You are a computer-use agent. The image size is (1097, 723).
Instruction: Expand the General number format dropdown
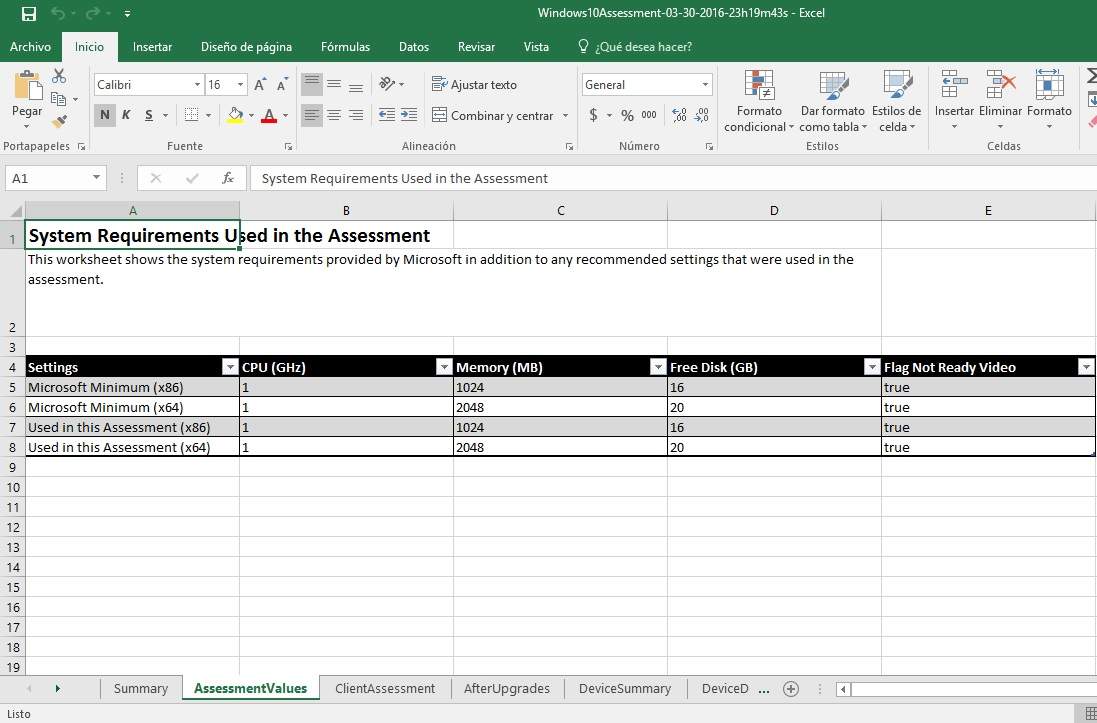[705, 85]
